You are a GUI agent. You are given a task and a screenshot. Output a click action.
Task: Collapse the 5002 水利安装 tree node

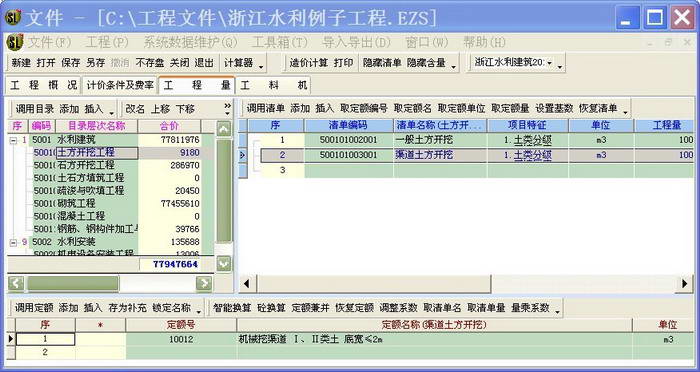pos(13,242)
